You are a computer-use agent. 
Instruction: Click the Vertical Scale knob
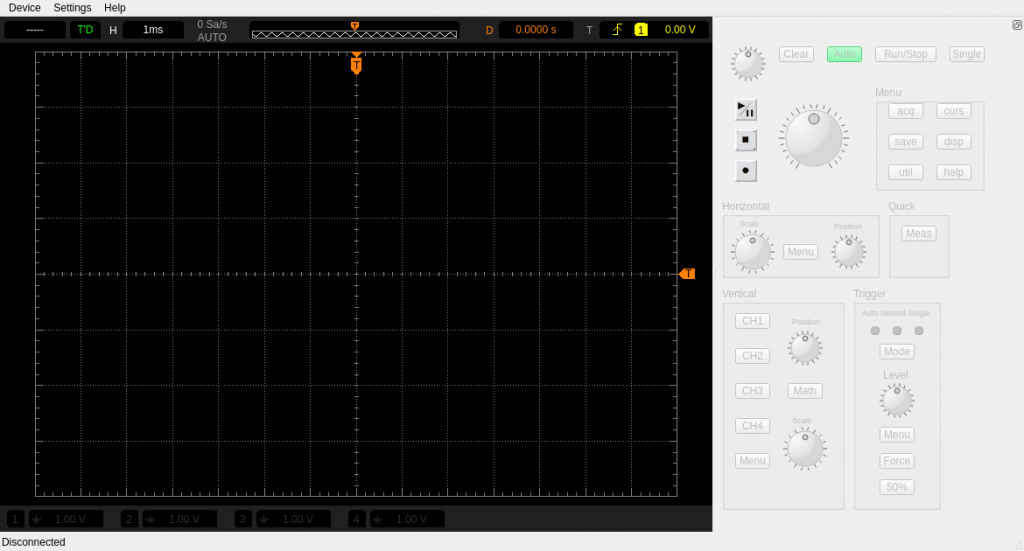pyautogui.click(x=805, y=449)
